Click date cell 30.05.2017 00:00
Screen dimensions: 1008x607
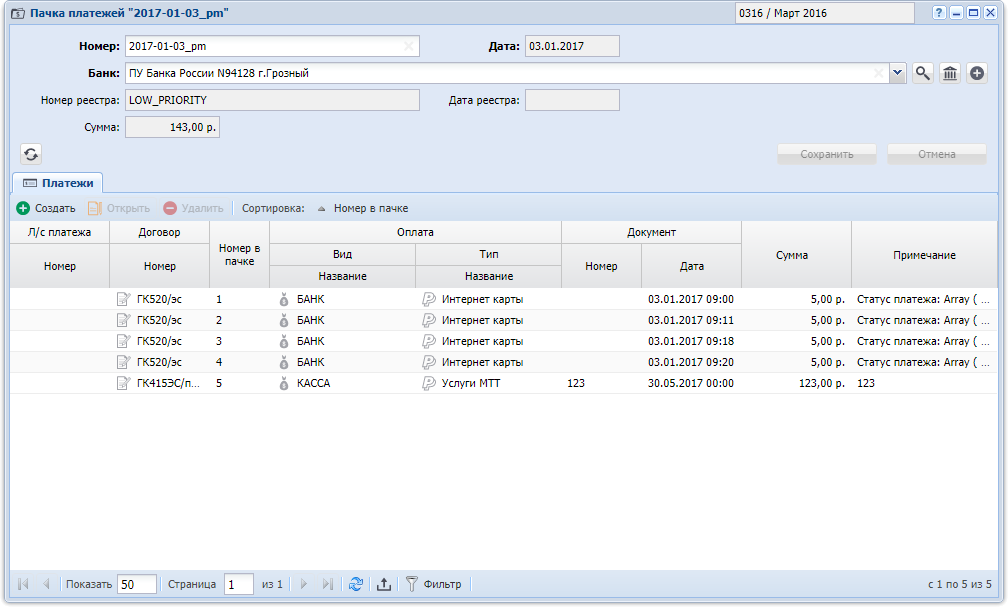pos(691,383)
